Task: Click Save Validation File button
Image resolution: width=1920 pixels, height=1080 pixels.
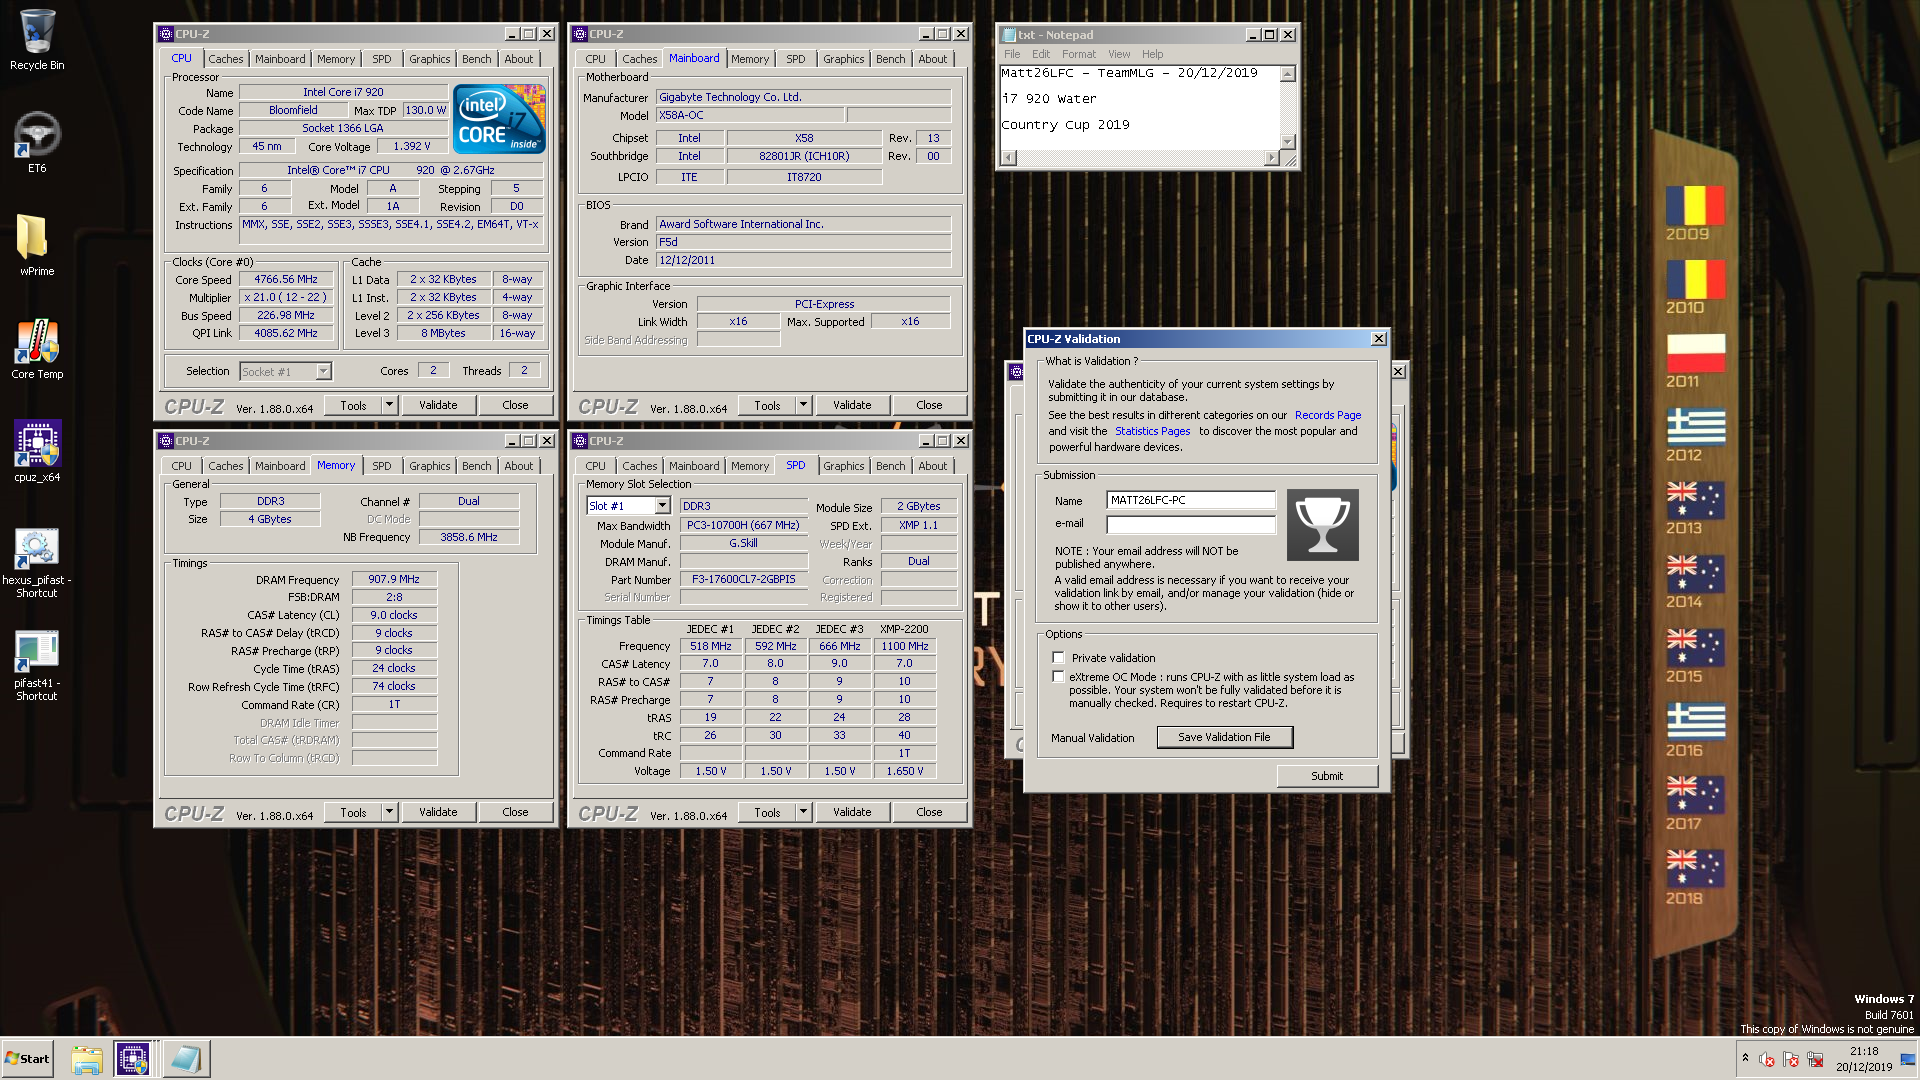Action: pos(1224,737)
